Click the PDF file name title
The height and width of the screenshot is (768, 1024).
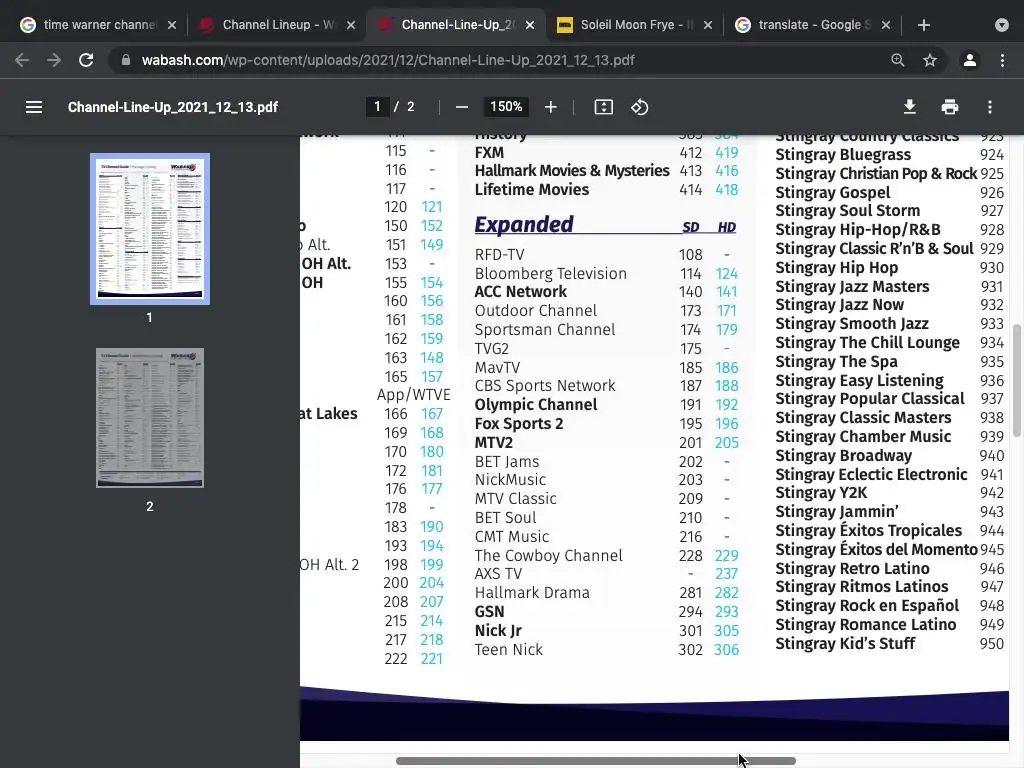point(172,107)
